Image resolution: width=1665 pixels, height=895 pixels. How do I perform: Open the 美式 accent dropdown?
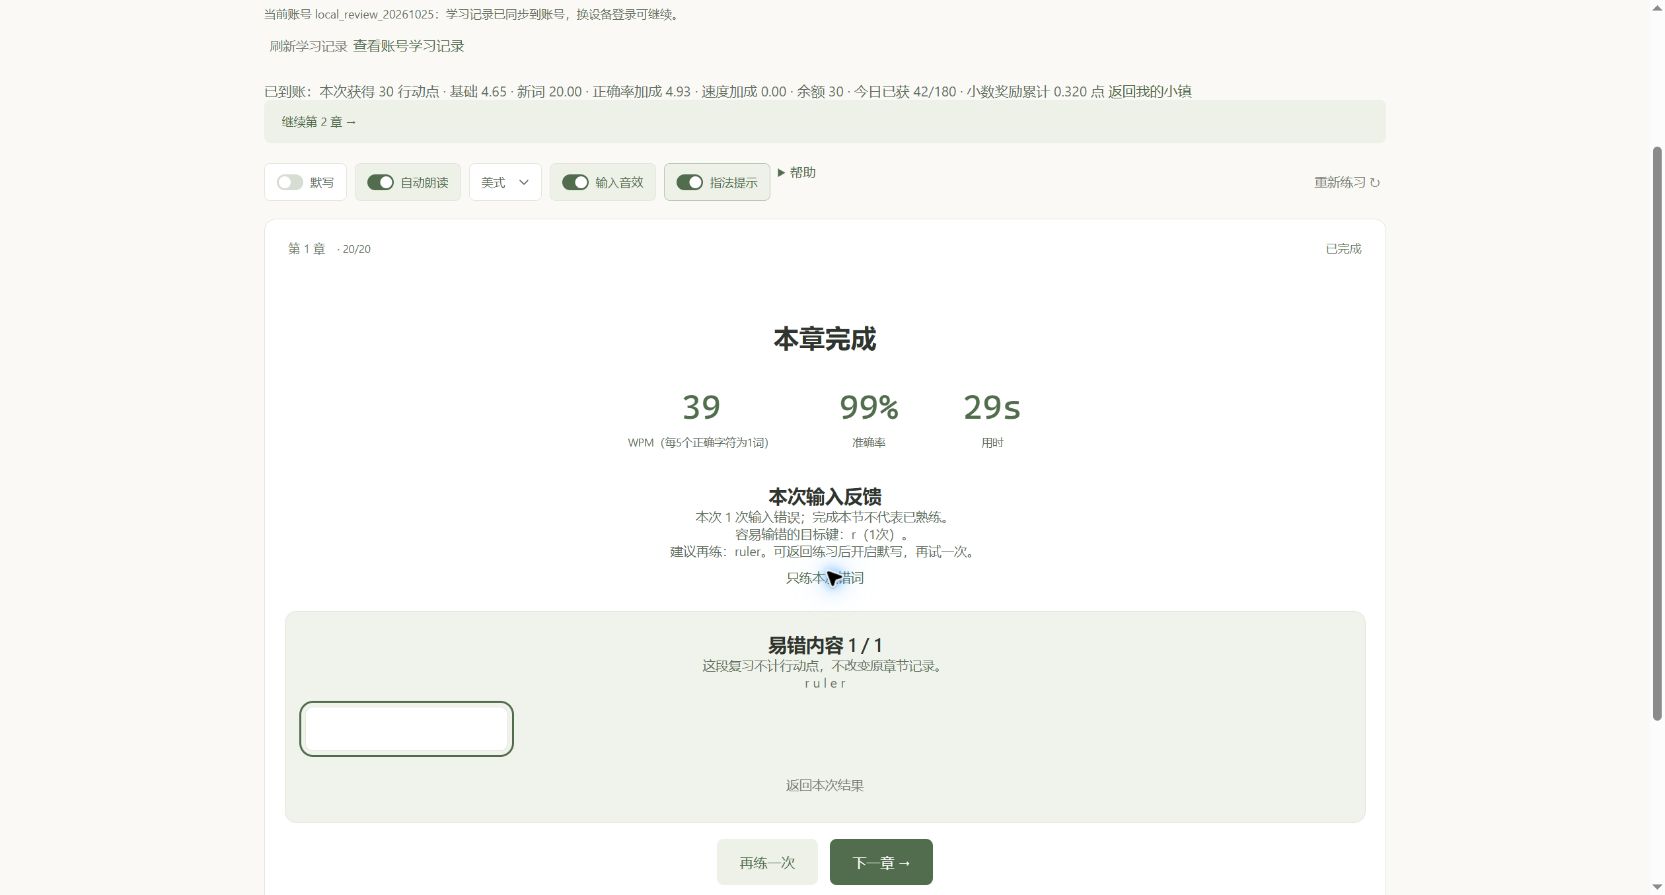tap(505, 182)
